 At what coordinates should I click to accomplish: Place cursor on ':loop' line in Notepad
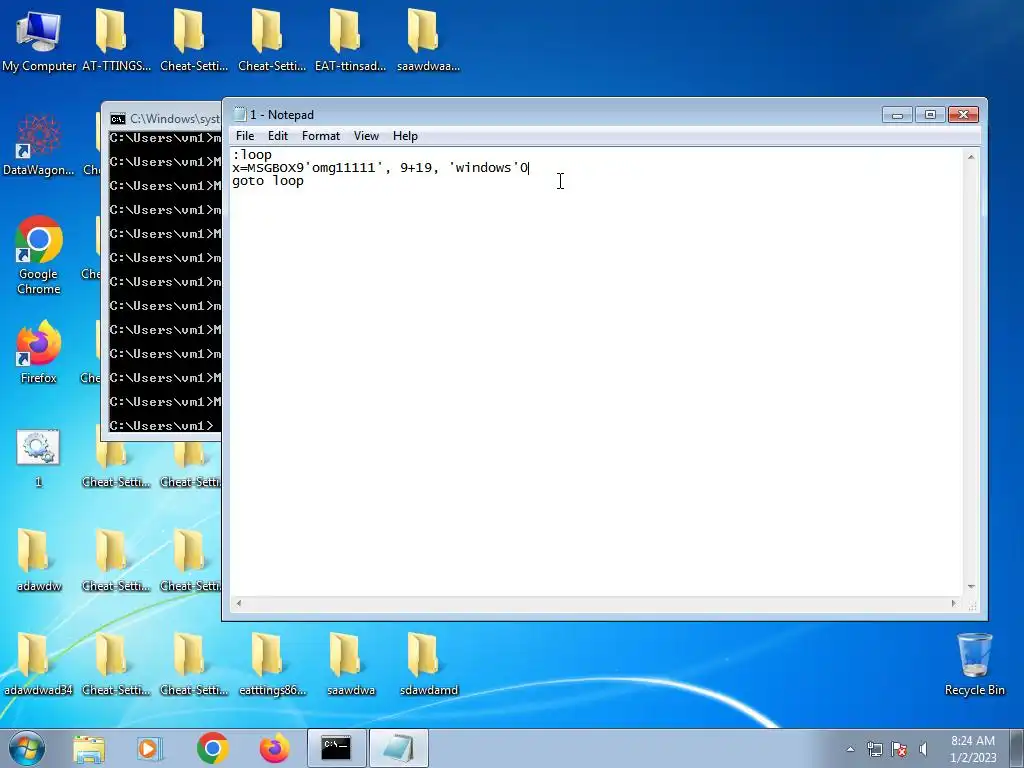tap(252, 155)
